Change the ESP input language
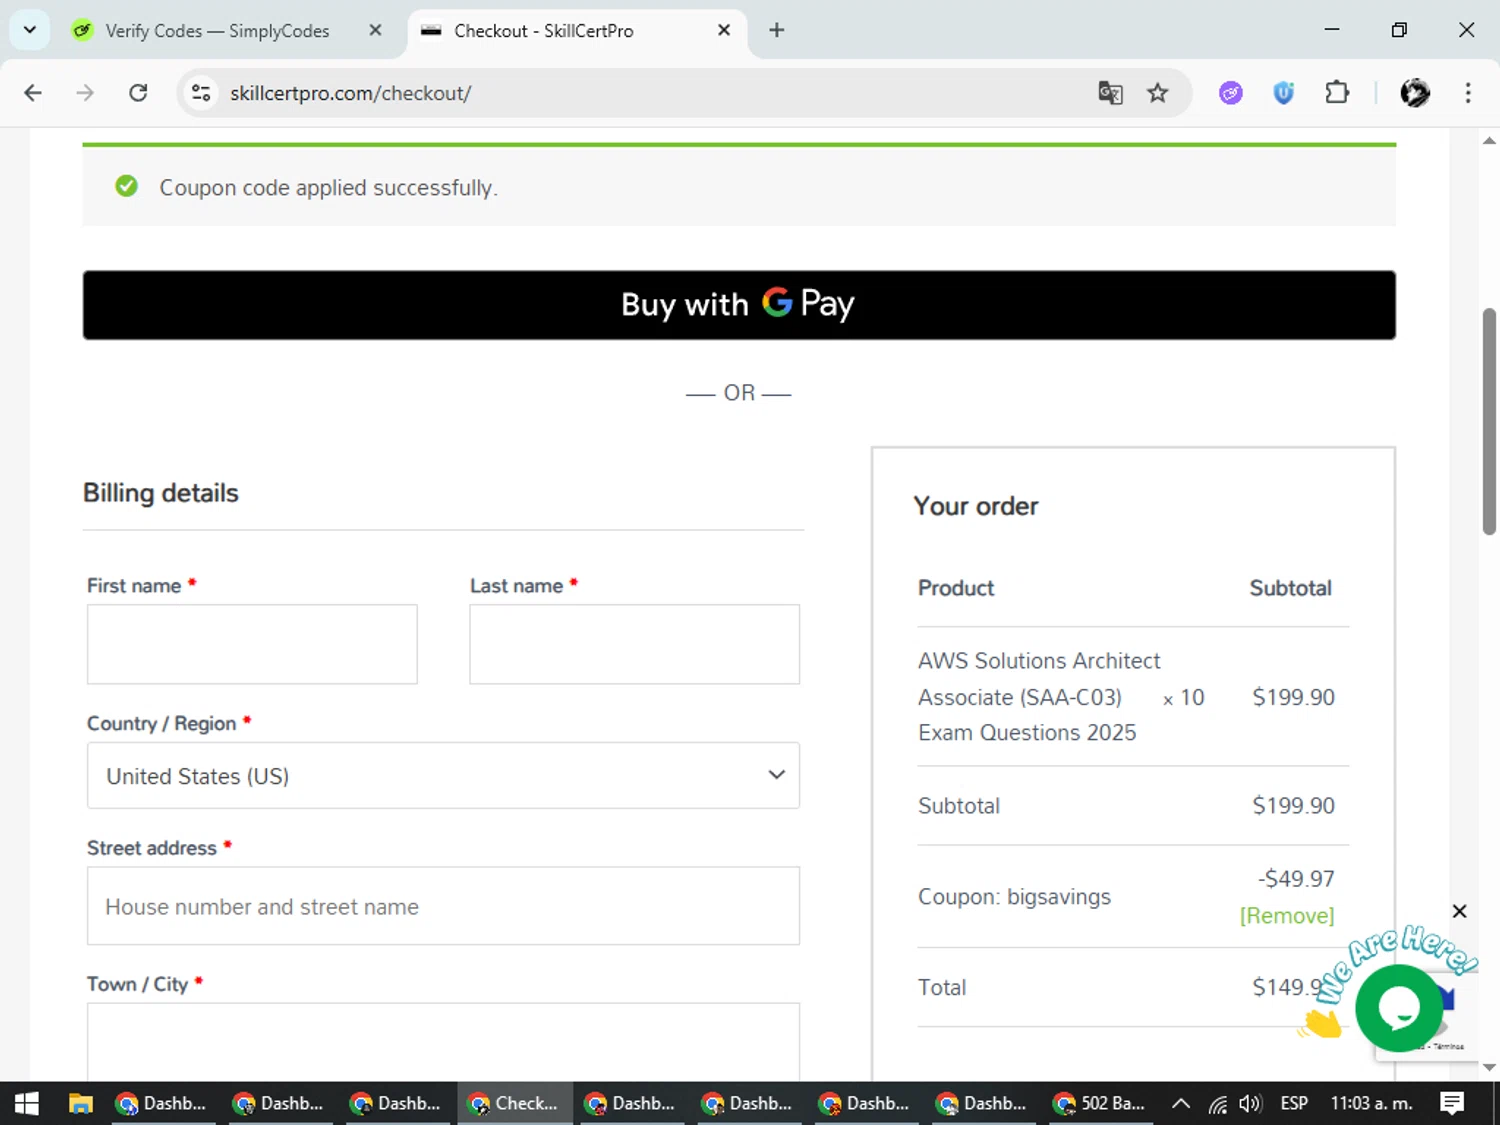1500x1125 pixels. (1294, 1103)
